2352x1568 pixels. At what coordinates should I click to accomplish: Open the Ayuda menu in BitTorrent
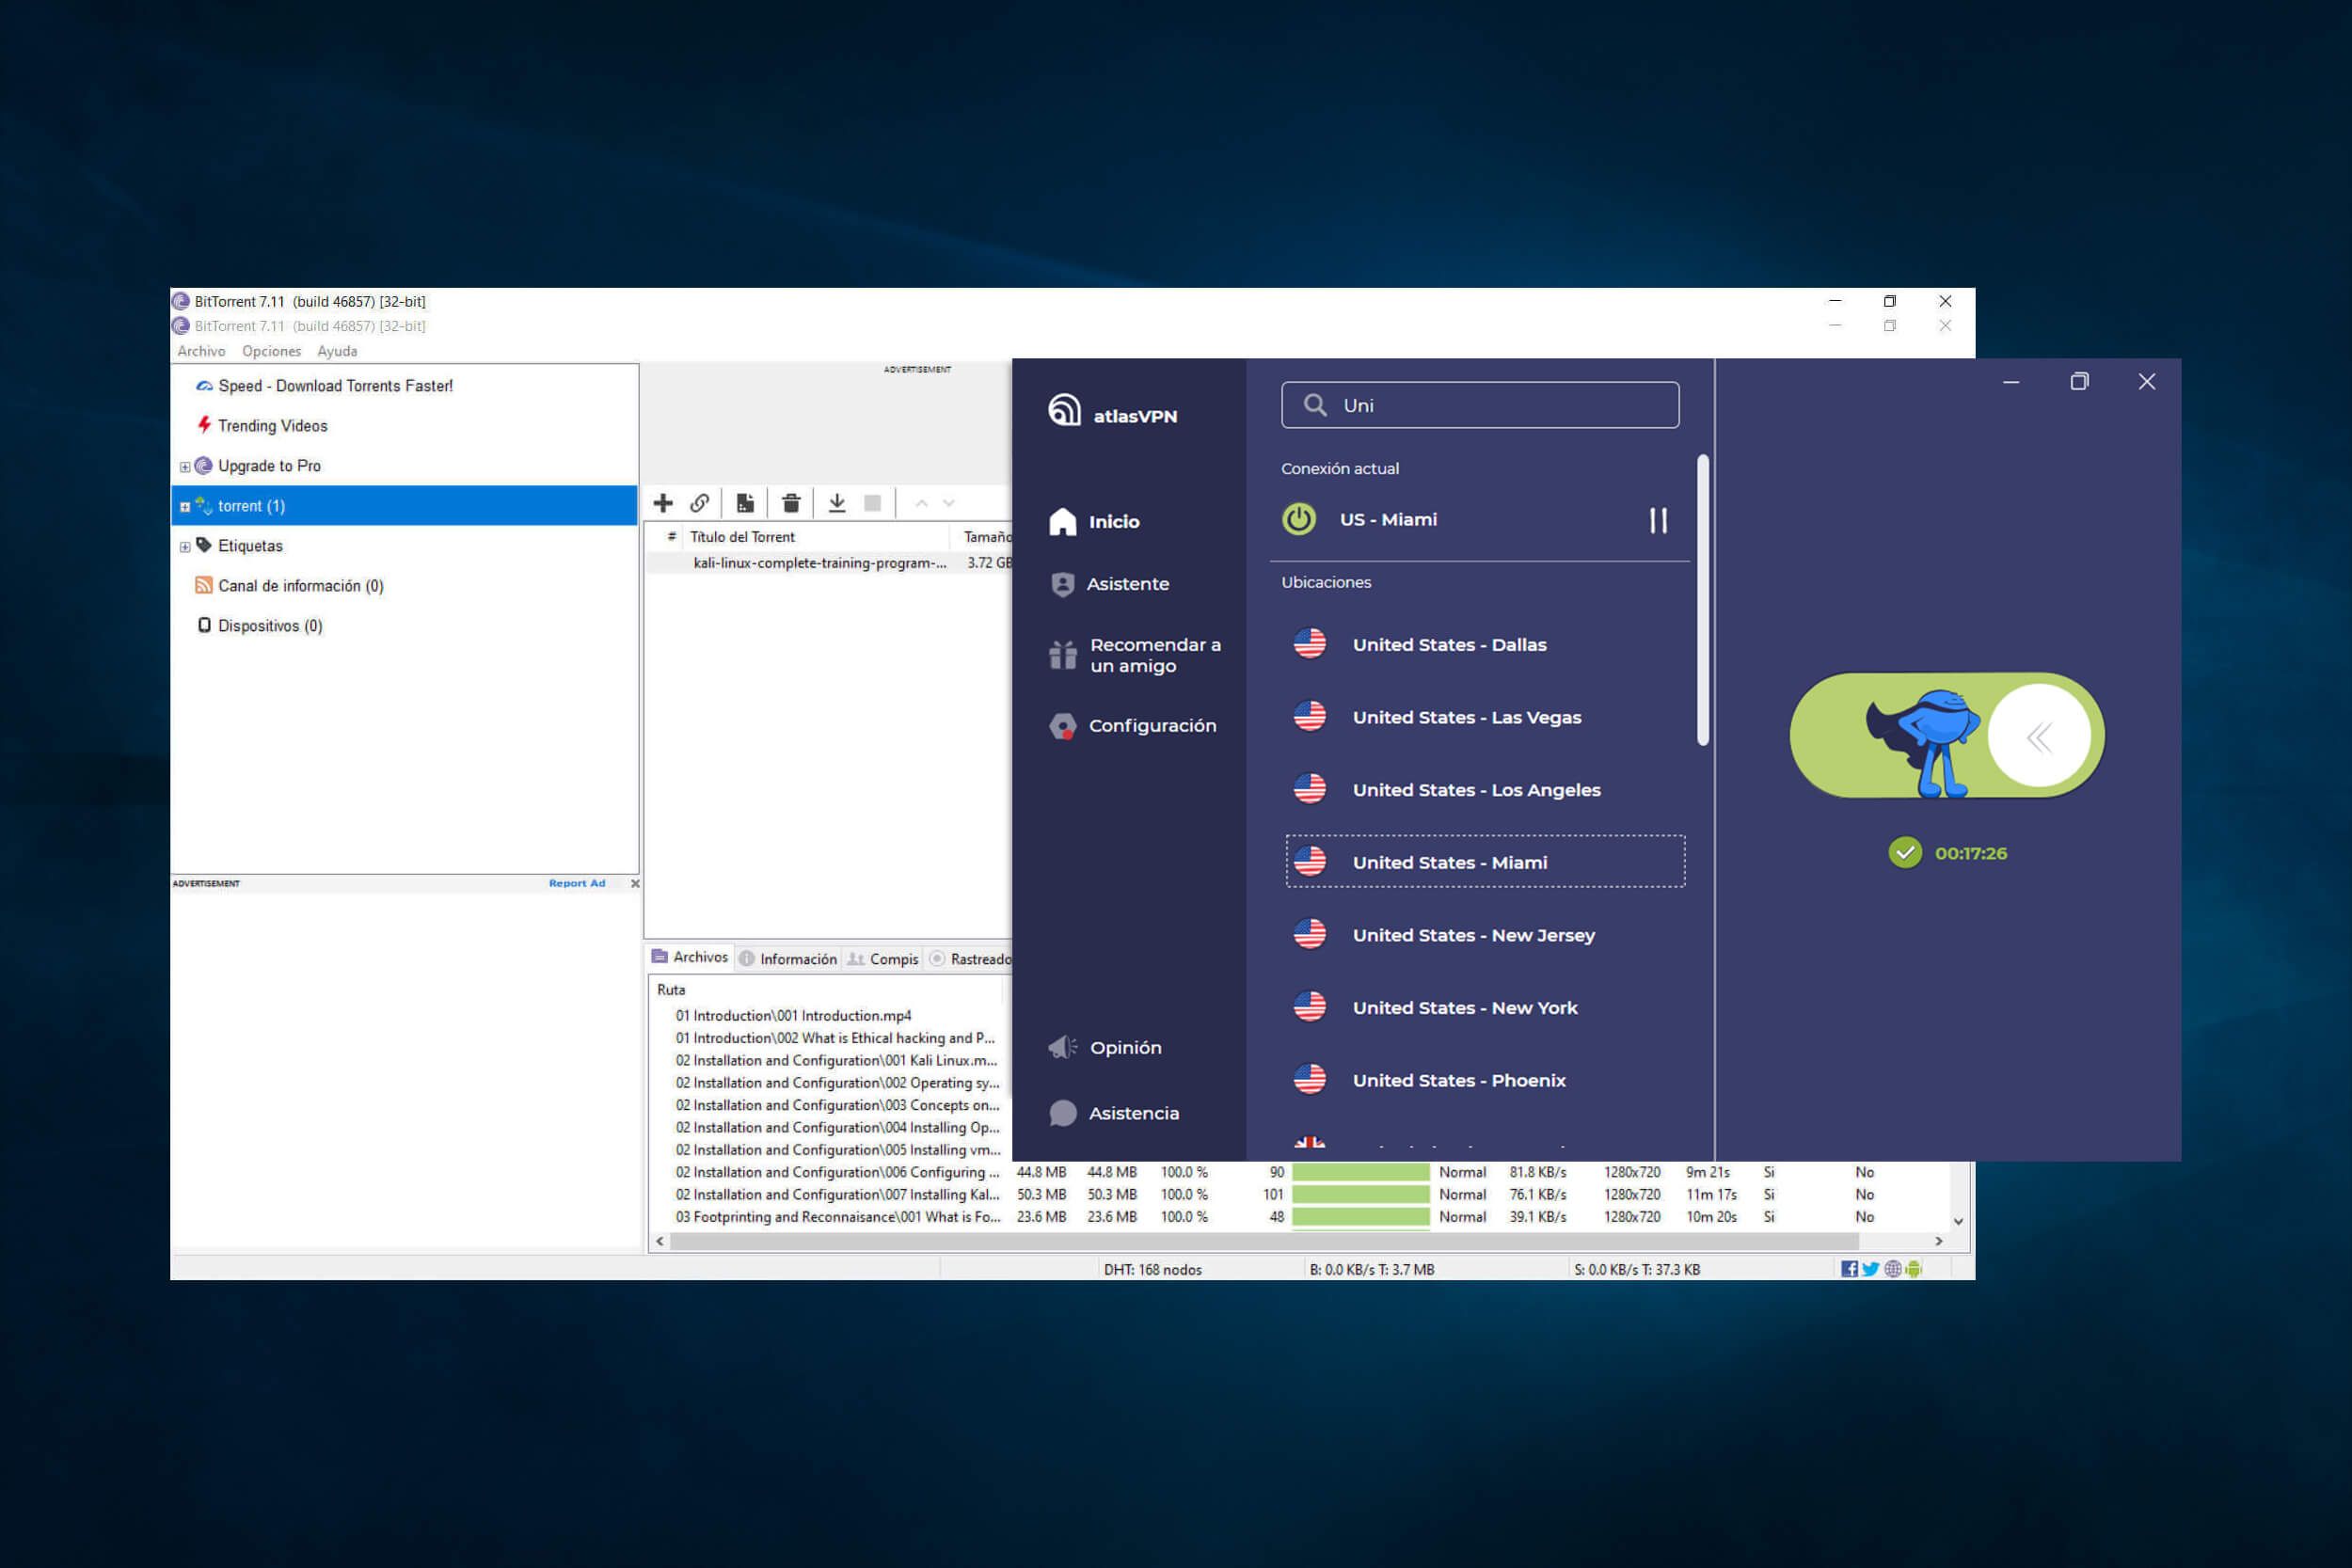[337, 351]
